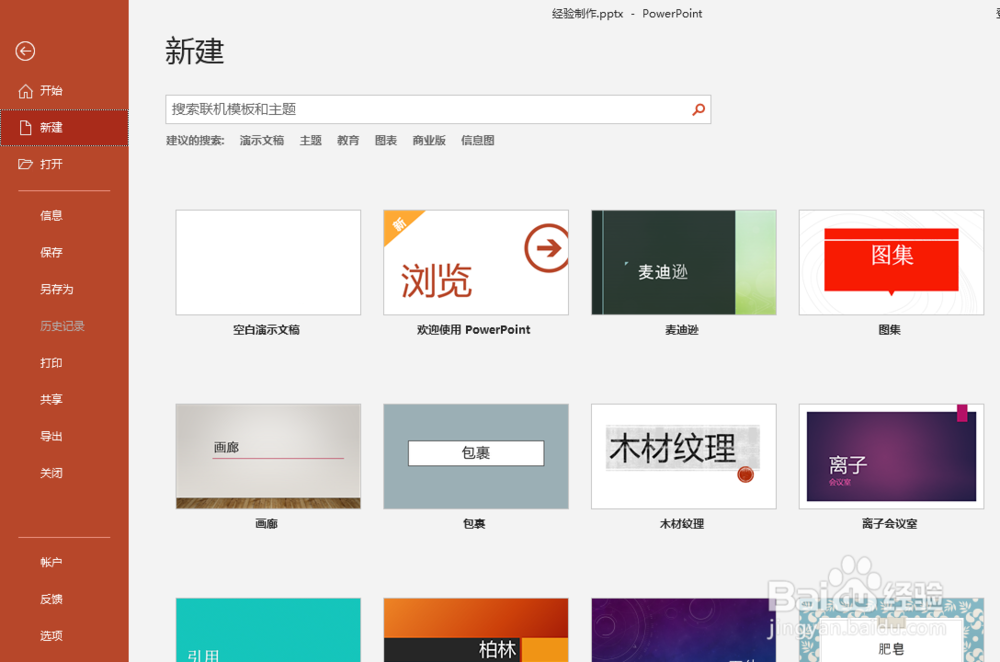
Task: Choose the 麦迪逊 template thumbnail
Action: pyautogui.click(x=684, y=262)
